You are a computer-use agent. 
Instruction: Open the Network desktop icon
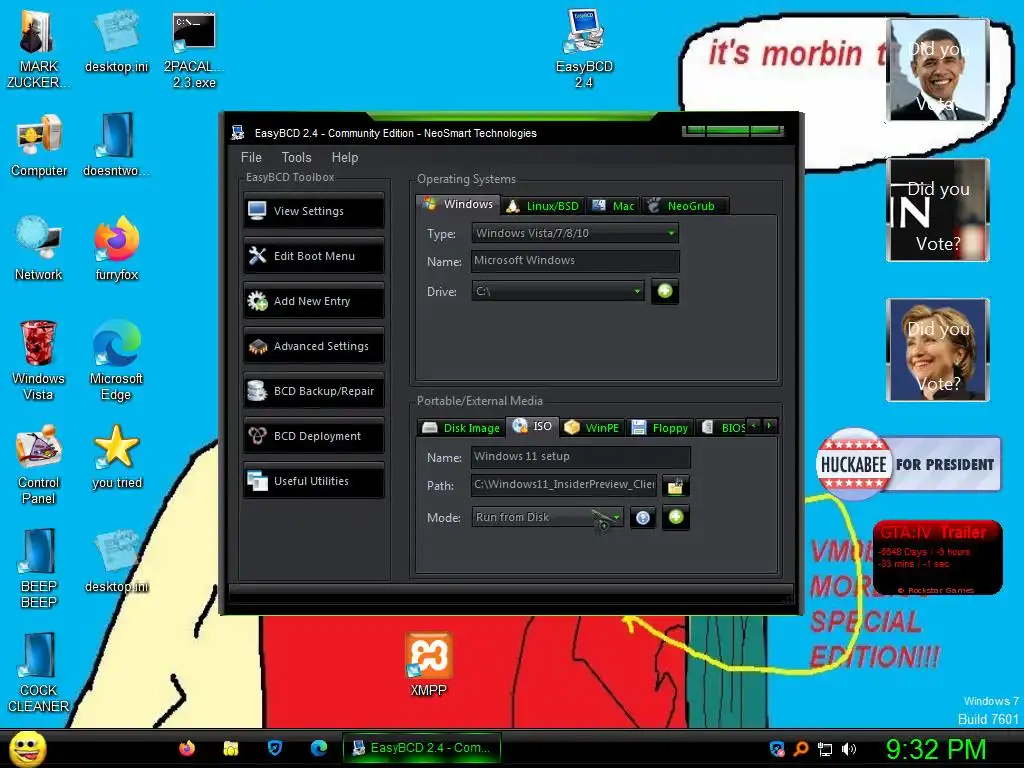(39, 249)
